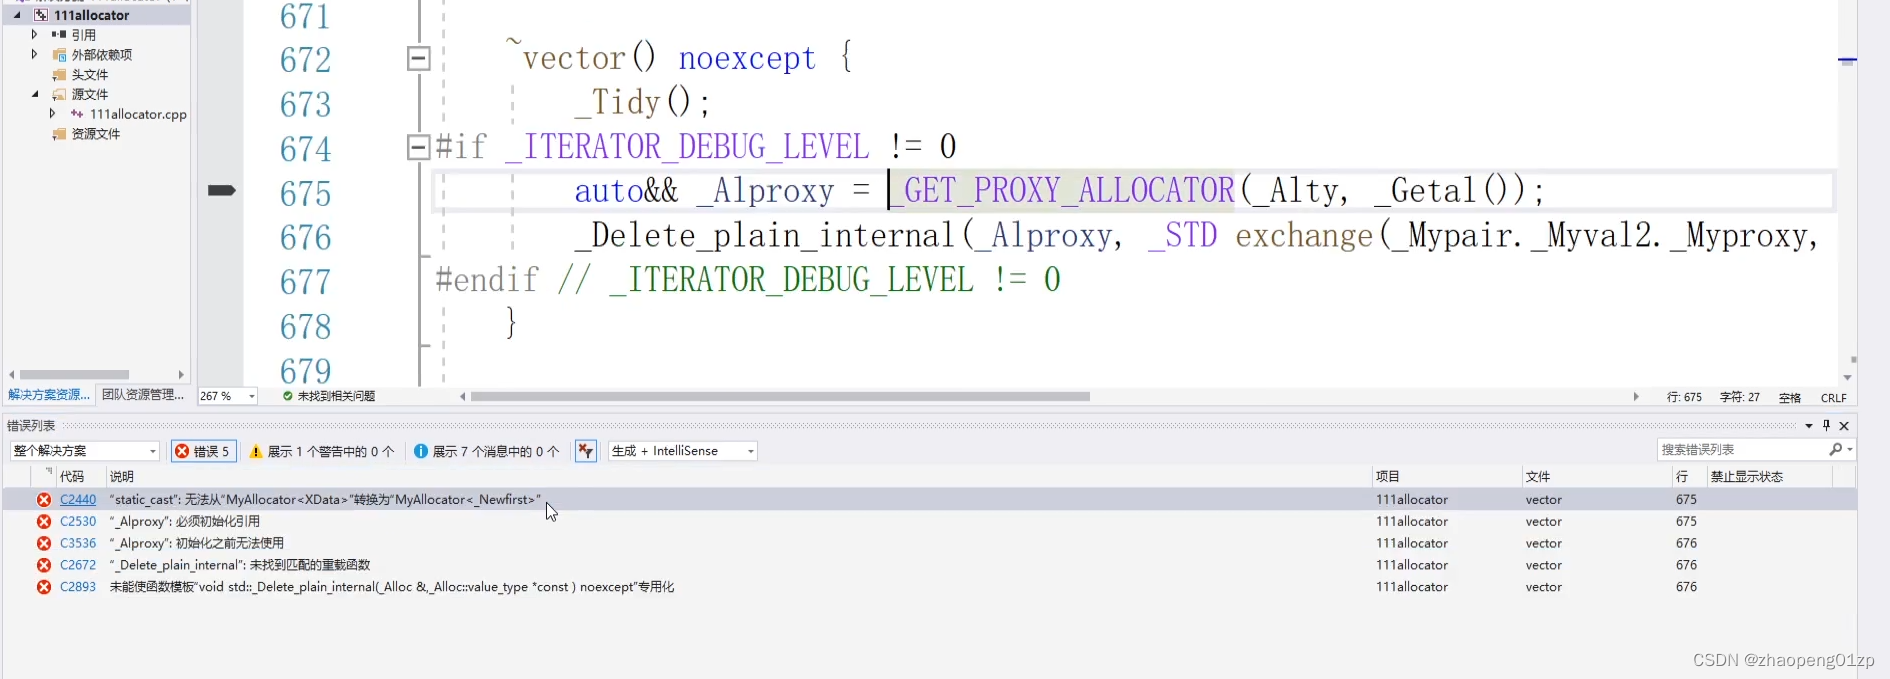The image size is (1890, 679).
Task: Click the clear filter icon in error list
Action: [586, 451]
